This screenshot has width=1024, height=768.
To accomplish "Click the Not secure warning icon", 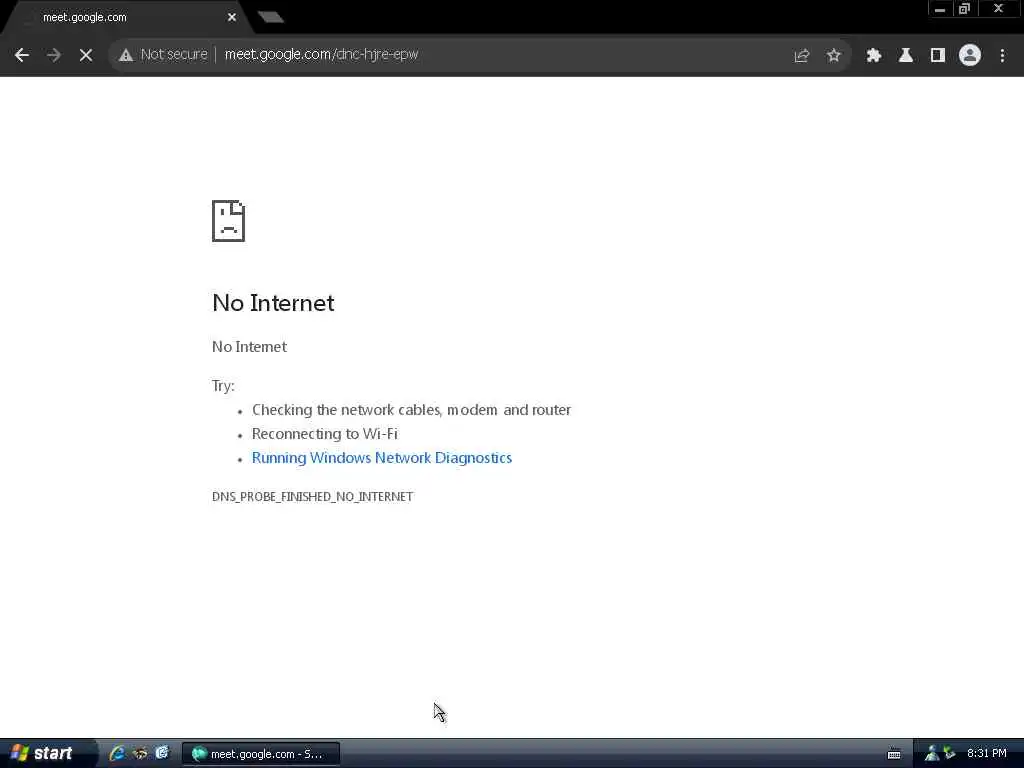I will 126,56.
